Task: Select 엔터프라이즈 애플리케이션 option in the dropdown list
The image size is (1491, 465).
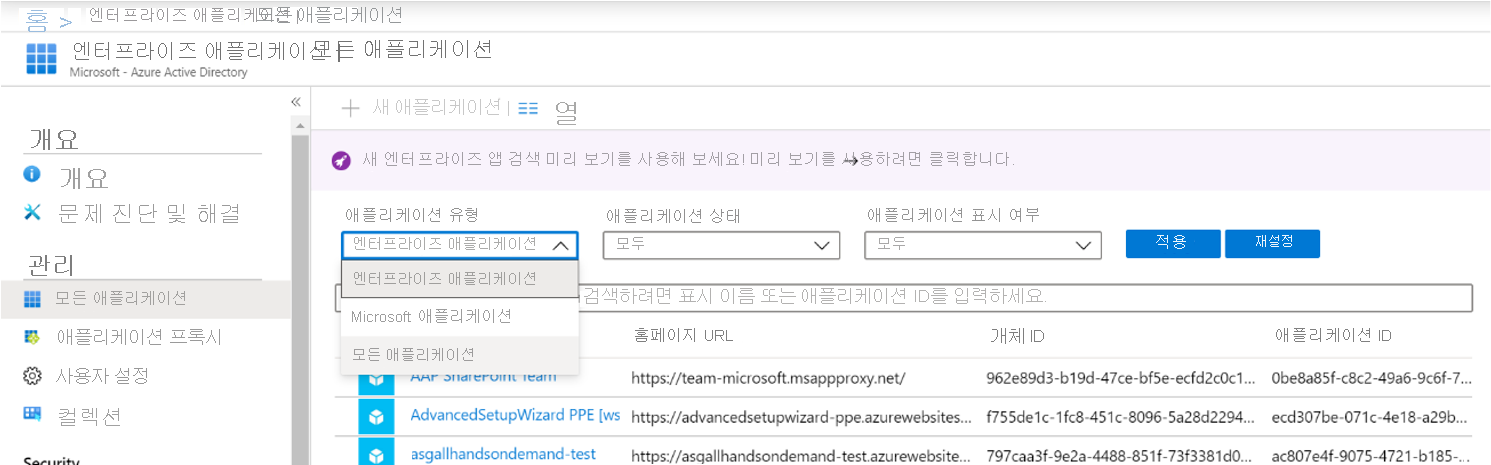Action: [460, 278]
